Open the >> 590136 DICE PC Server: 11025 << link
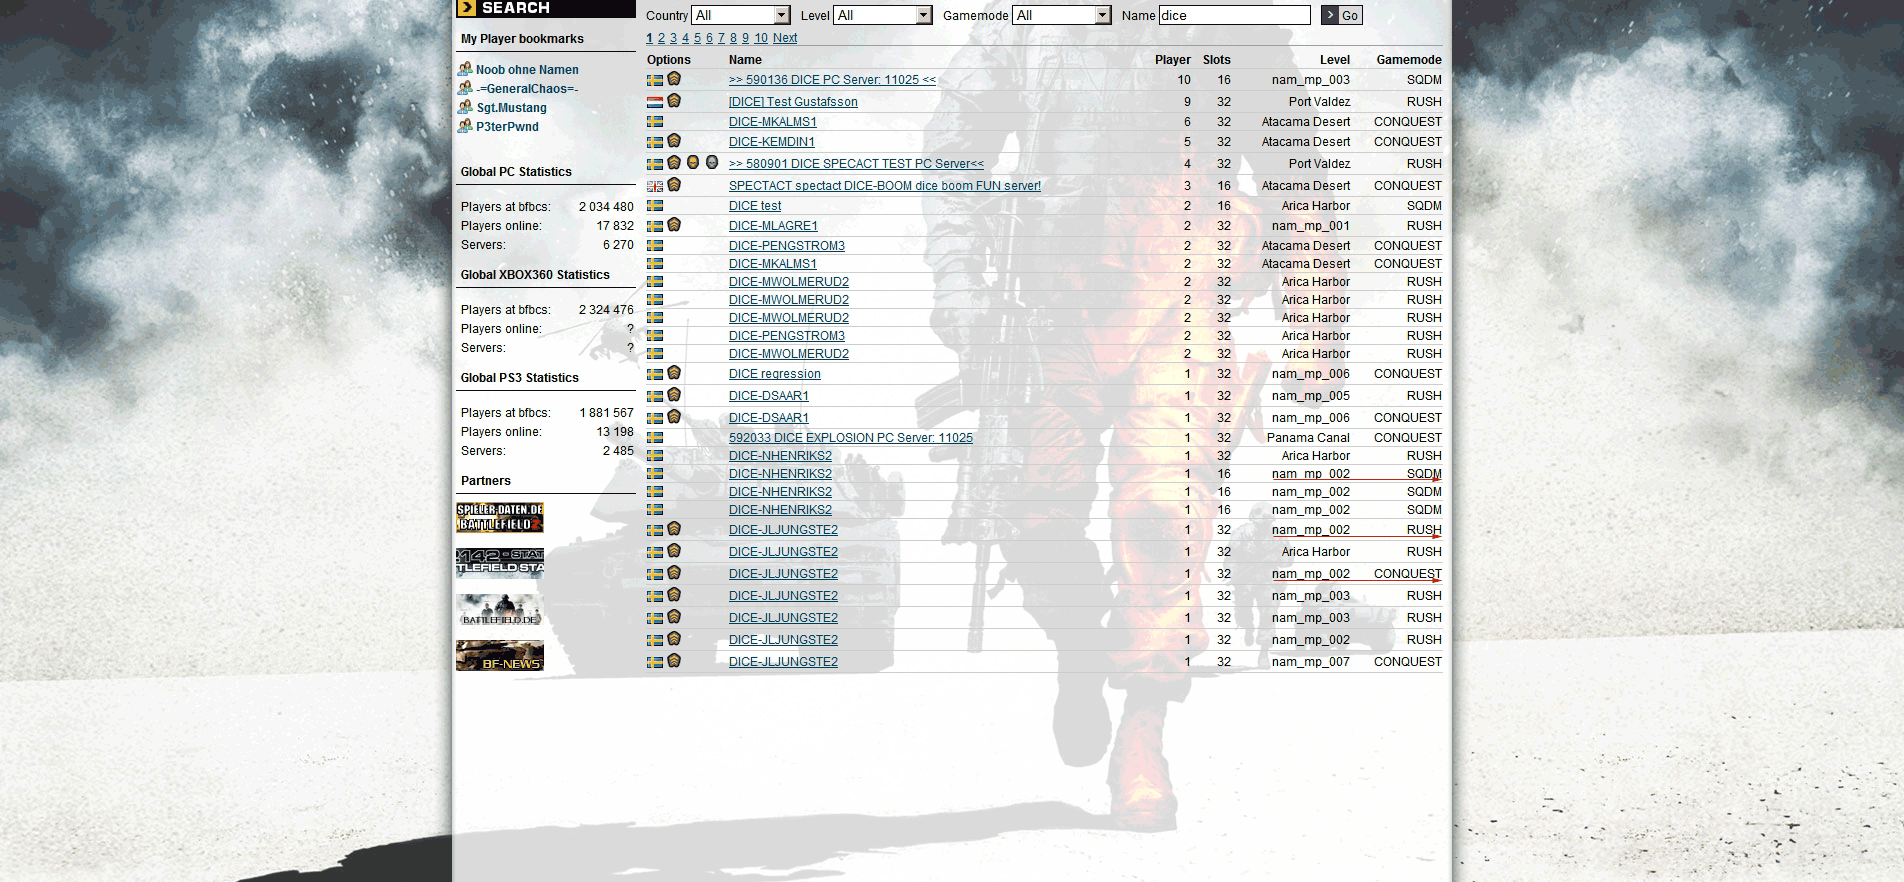The width and height of the screenshot is (1904, 882). pos(832,80)
